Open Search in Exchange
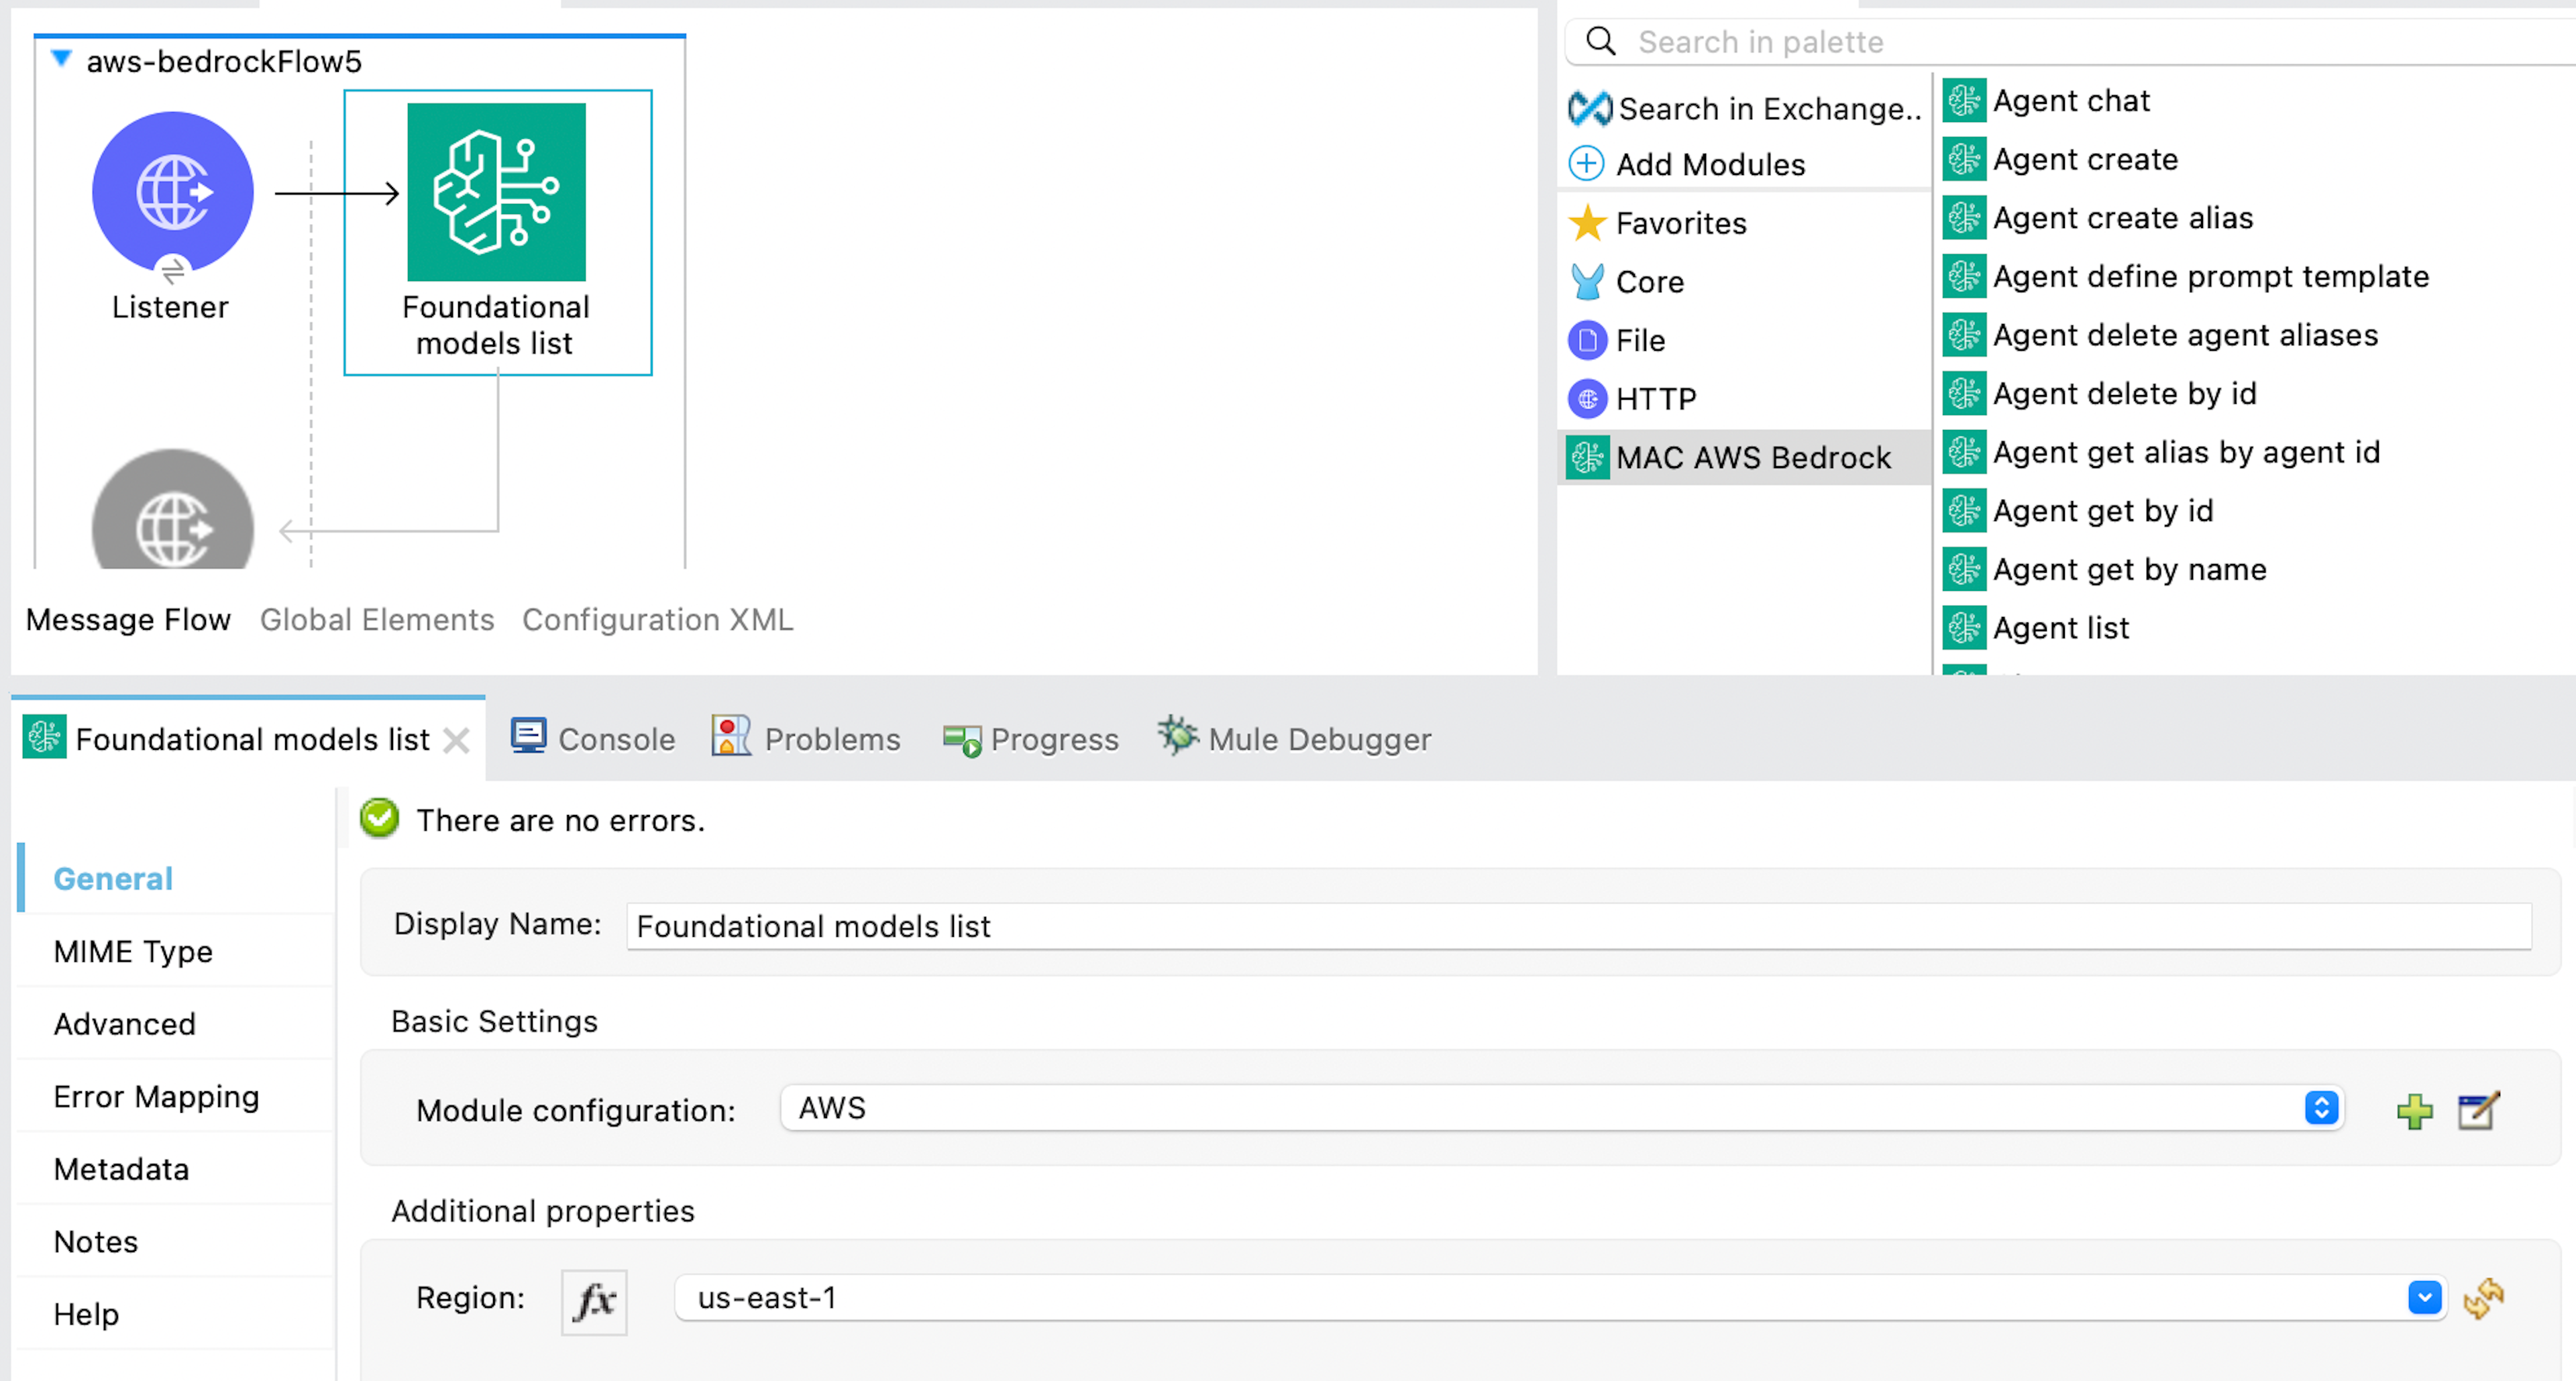This screenshot has width=2576, height=1381. pyautogui.click(x=1744, y=108)
